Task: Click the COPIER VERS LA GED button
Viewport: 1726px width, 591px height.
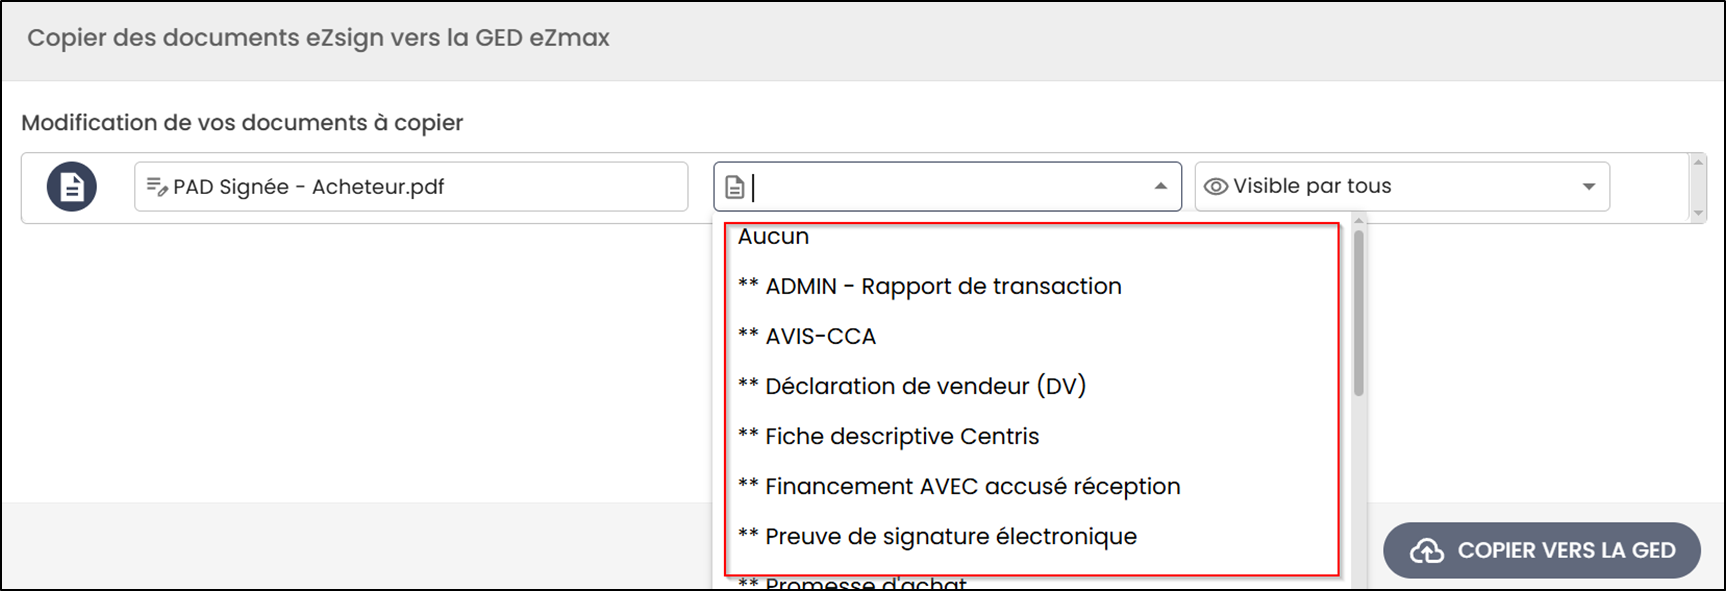Action: point(1542,550)
